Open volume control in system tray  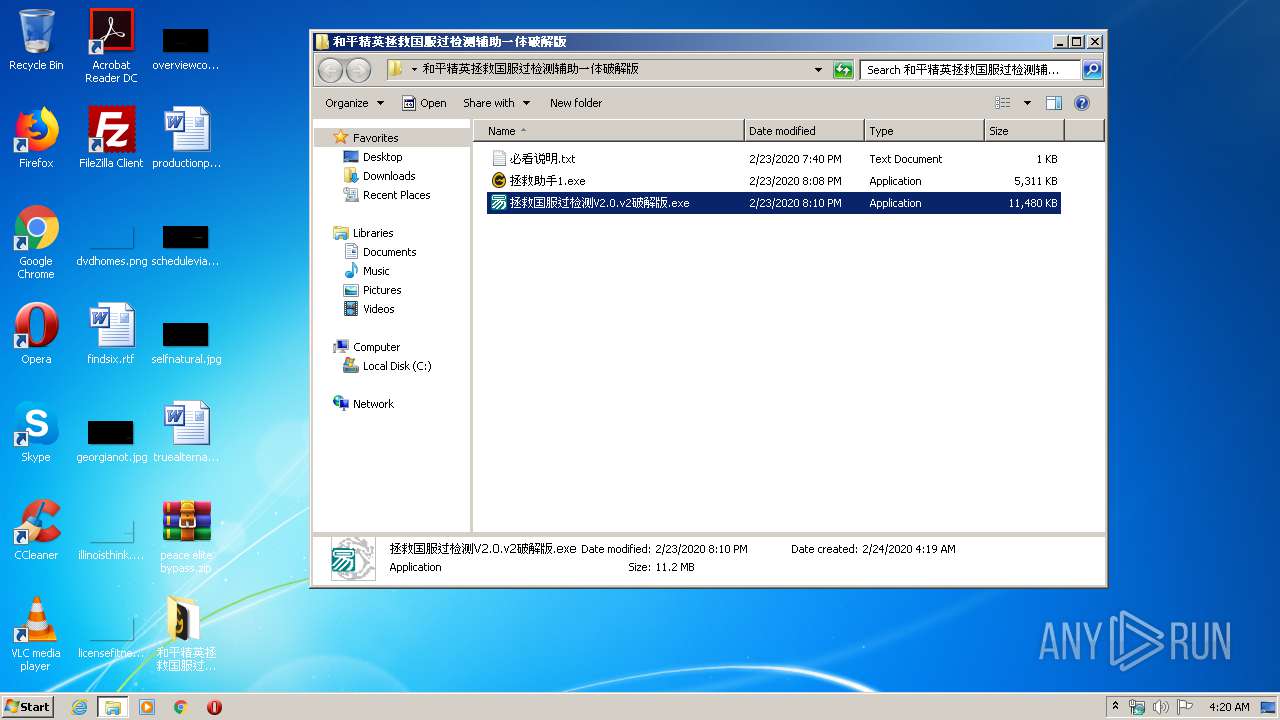coord(1161,707)
